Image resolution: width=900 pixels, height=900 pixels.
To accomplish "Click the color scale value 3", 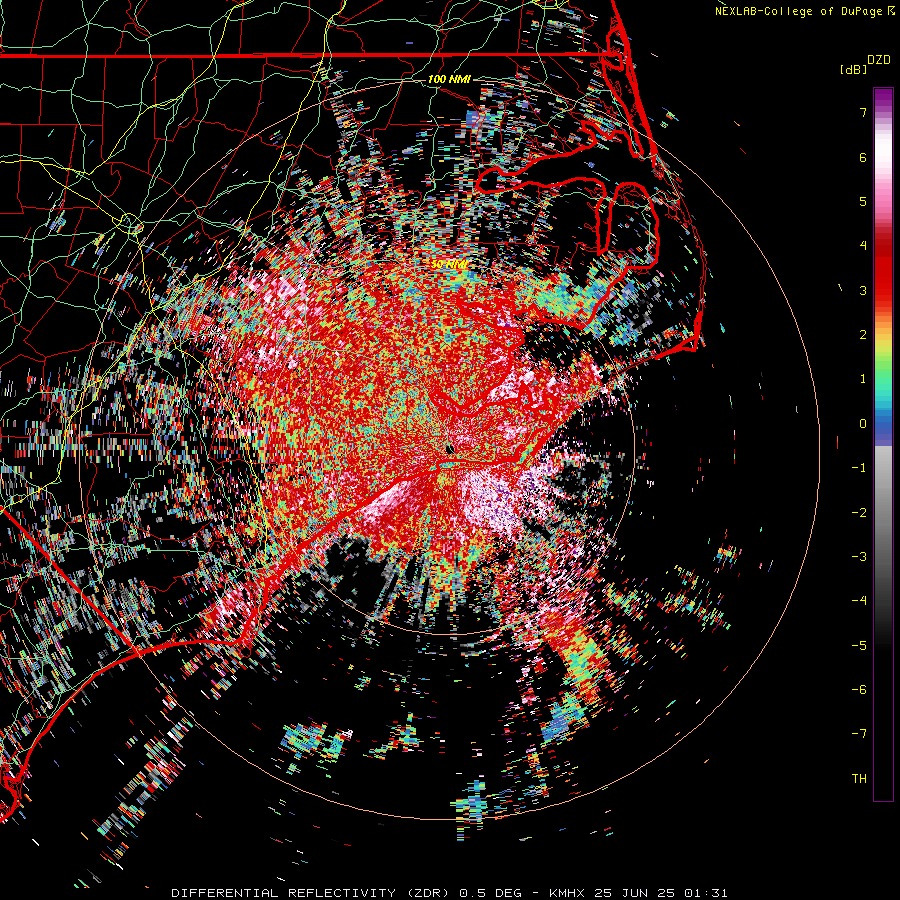I will coord(863,290).
